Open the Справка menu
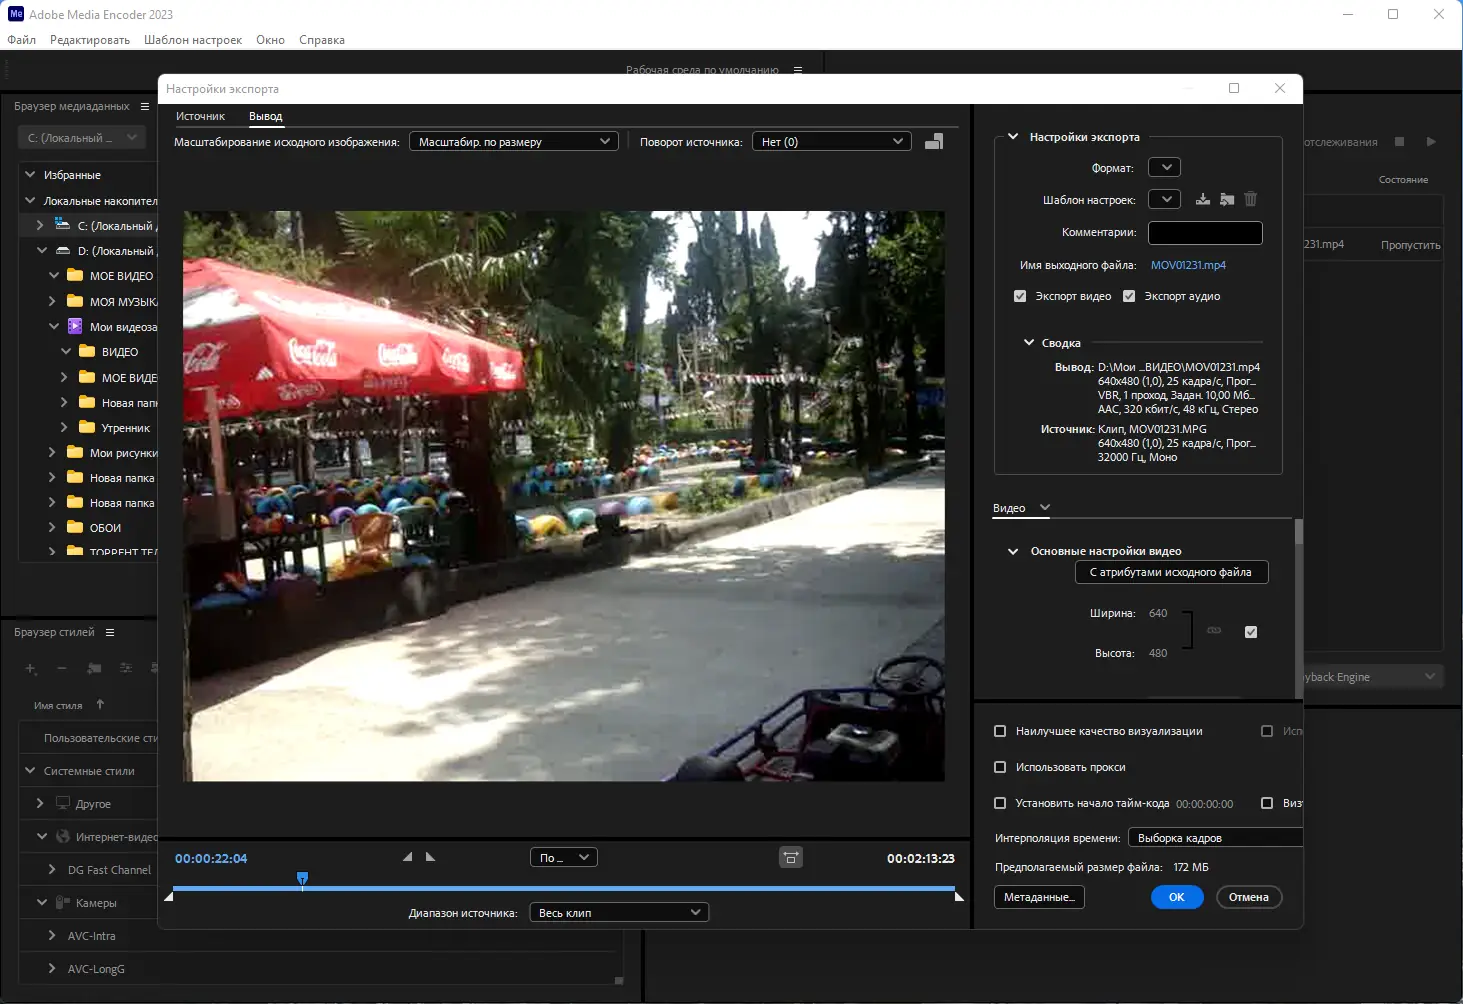Image resolution: width=1463 pixels, height=1004 pixels. [x=321, y=40]
